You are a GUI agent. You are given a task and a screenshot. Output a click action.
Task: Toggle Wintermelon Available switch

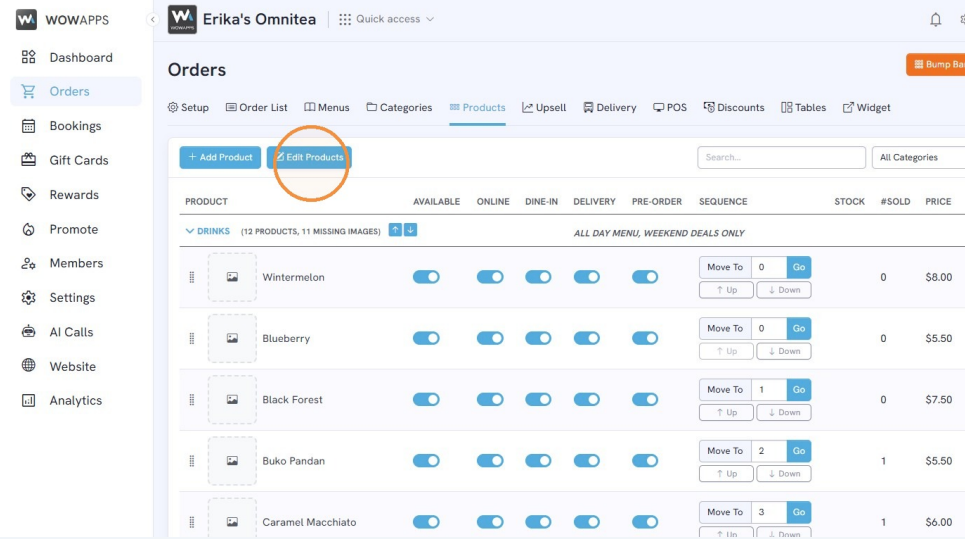(x=426, y=277)
